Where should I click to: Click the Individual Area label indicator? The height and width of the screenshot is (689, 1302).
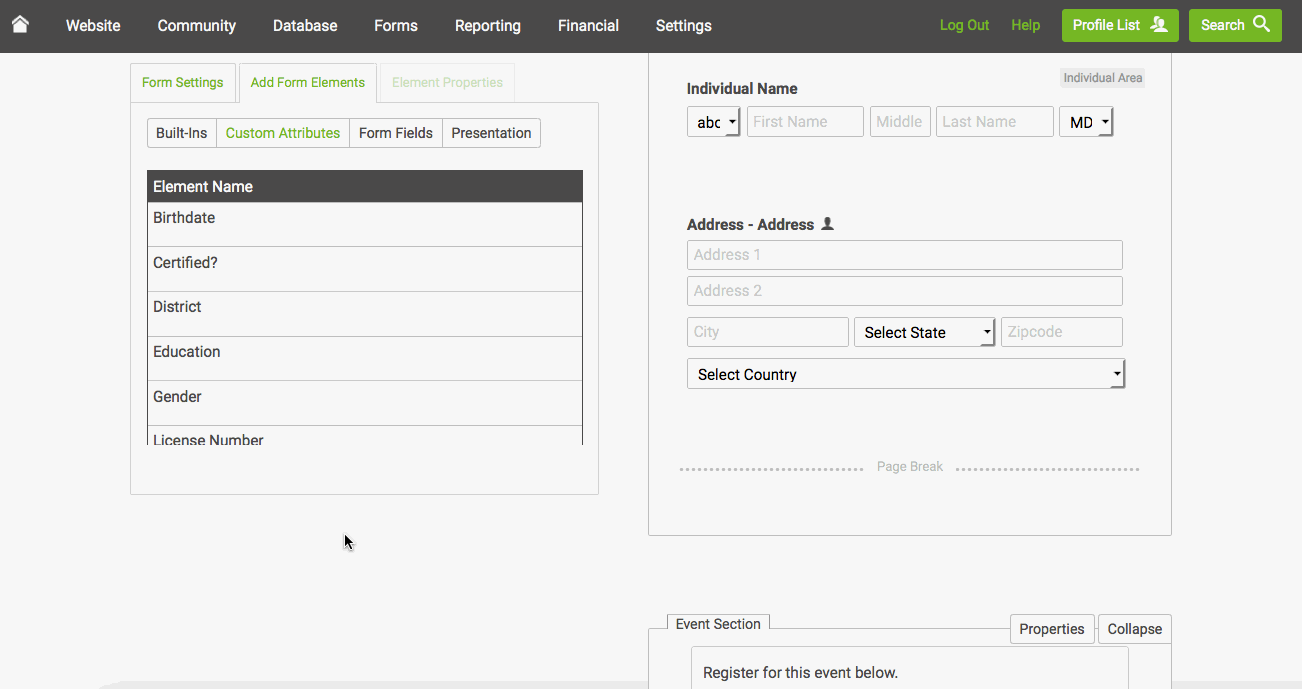point(1102,77)
